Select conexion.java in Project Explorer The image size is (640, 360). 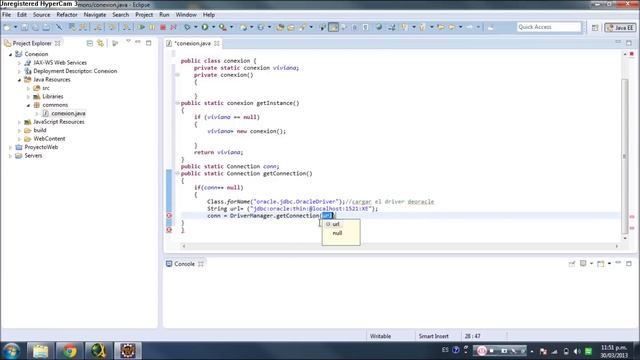click(68, 113)
